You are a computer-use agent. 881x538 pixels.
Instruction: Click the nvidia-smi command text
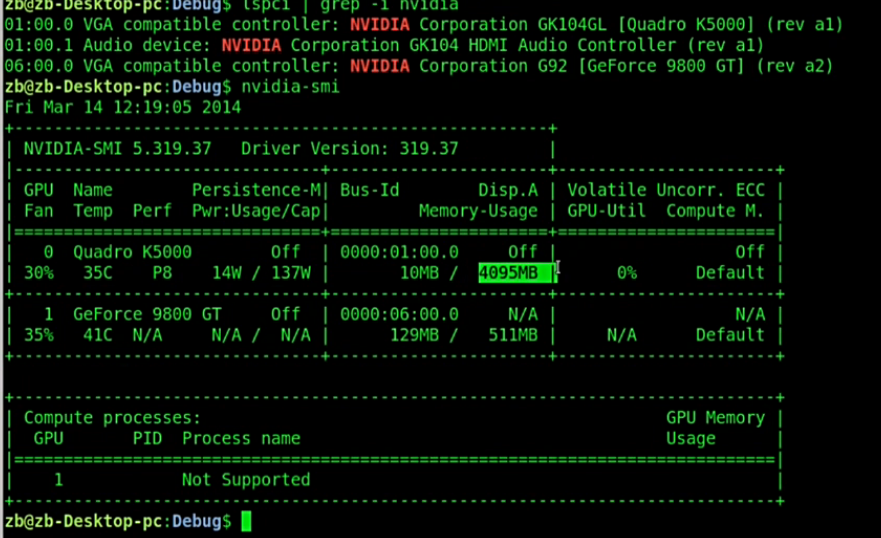[x=290, y=87]
